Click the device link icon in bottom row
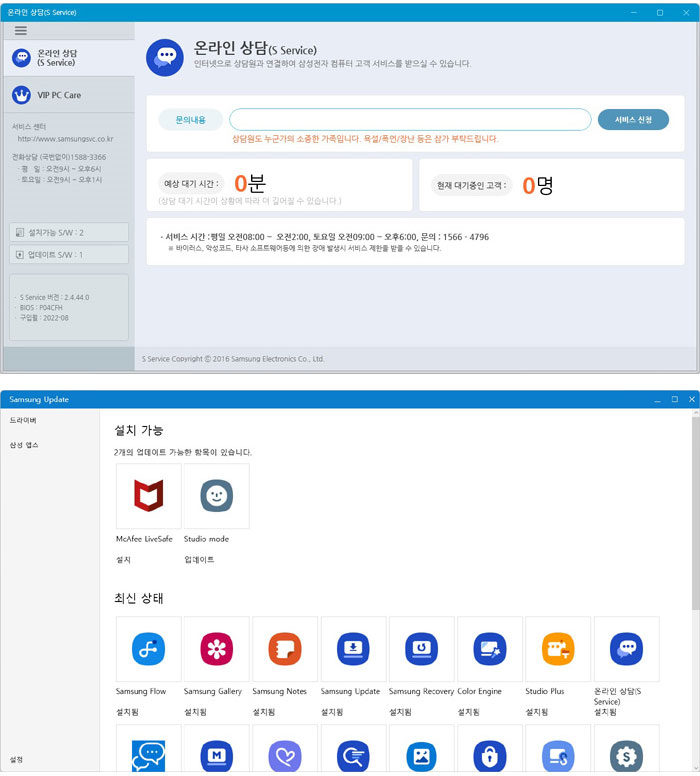The image size is (700, 776). 558,756
